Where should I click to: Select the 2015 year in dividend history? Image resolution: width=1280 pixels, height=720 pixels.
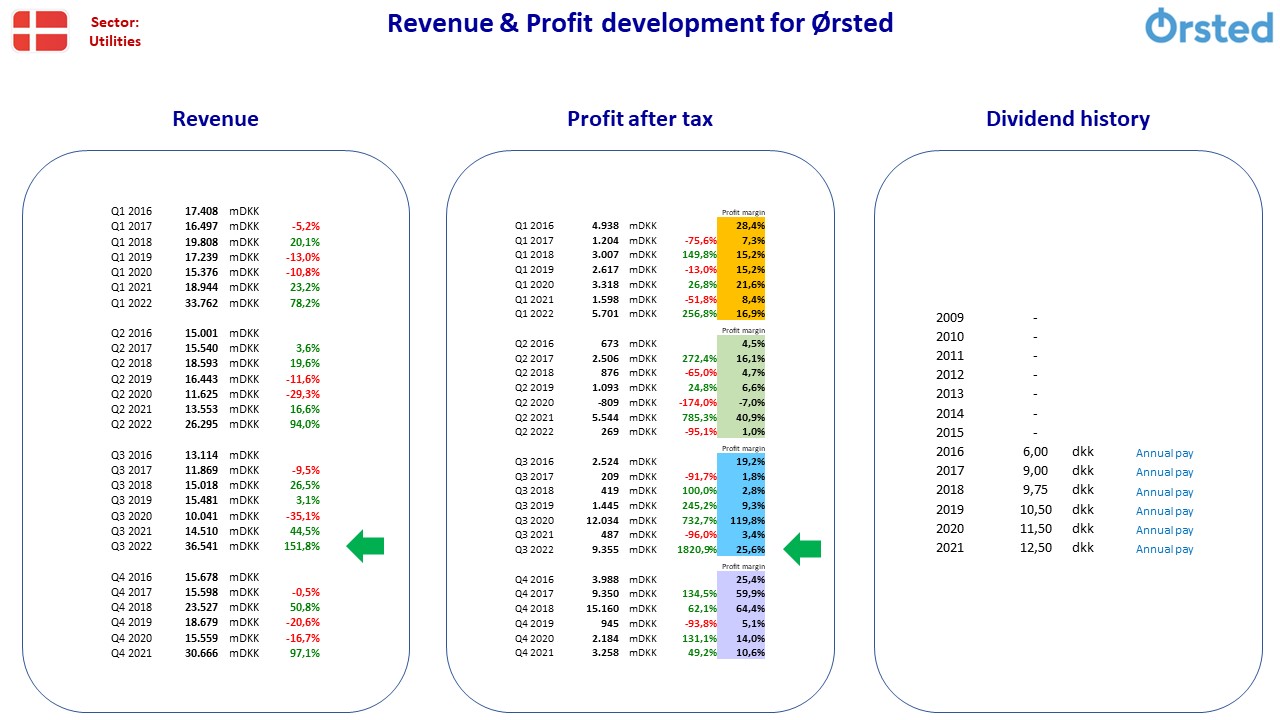tap(950, 433)
